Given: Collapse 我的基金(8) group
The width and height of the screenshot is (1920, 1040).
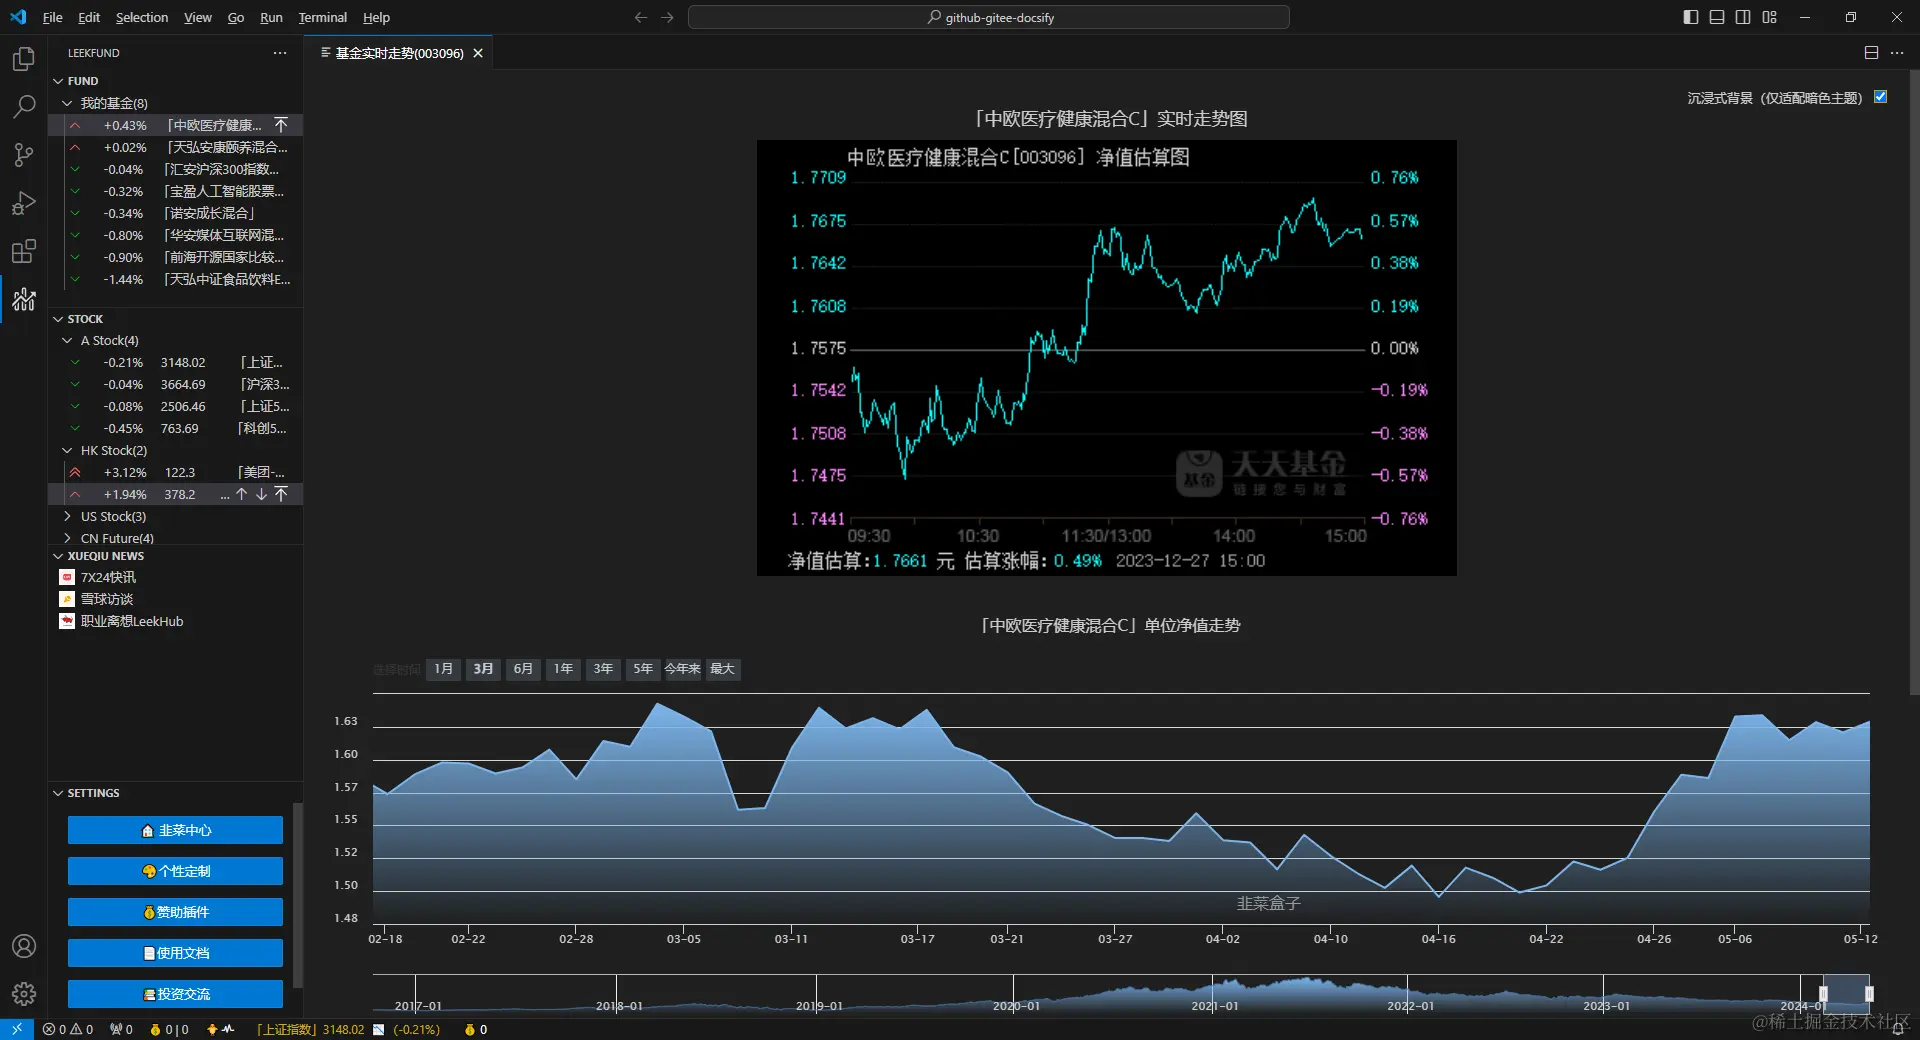Looking at the screenshot, I should 67,103.
